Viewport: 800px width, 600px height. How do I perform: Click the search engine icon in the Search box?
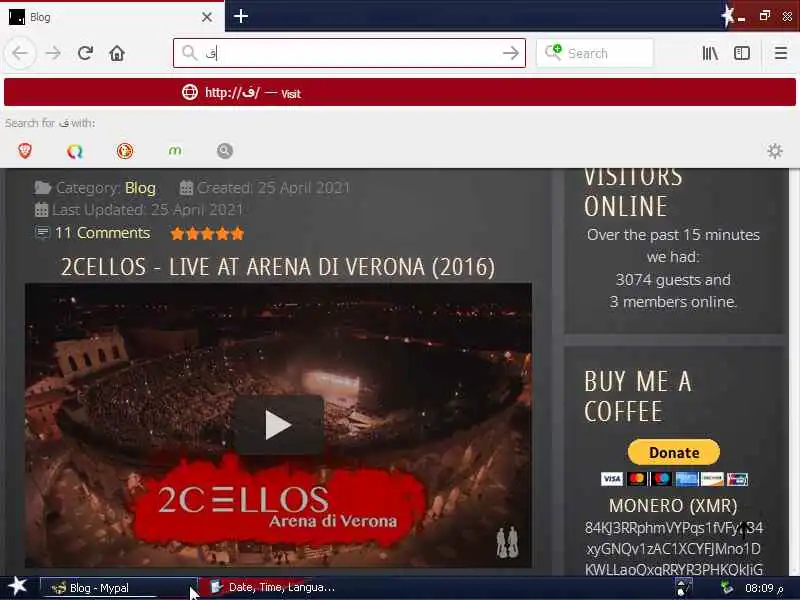(553, 52)
